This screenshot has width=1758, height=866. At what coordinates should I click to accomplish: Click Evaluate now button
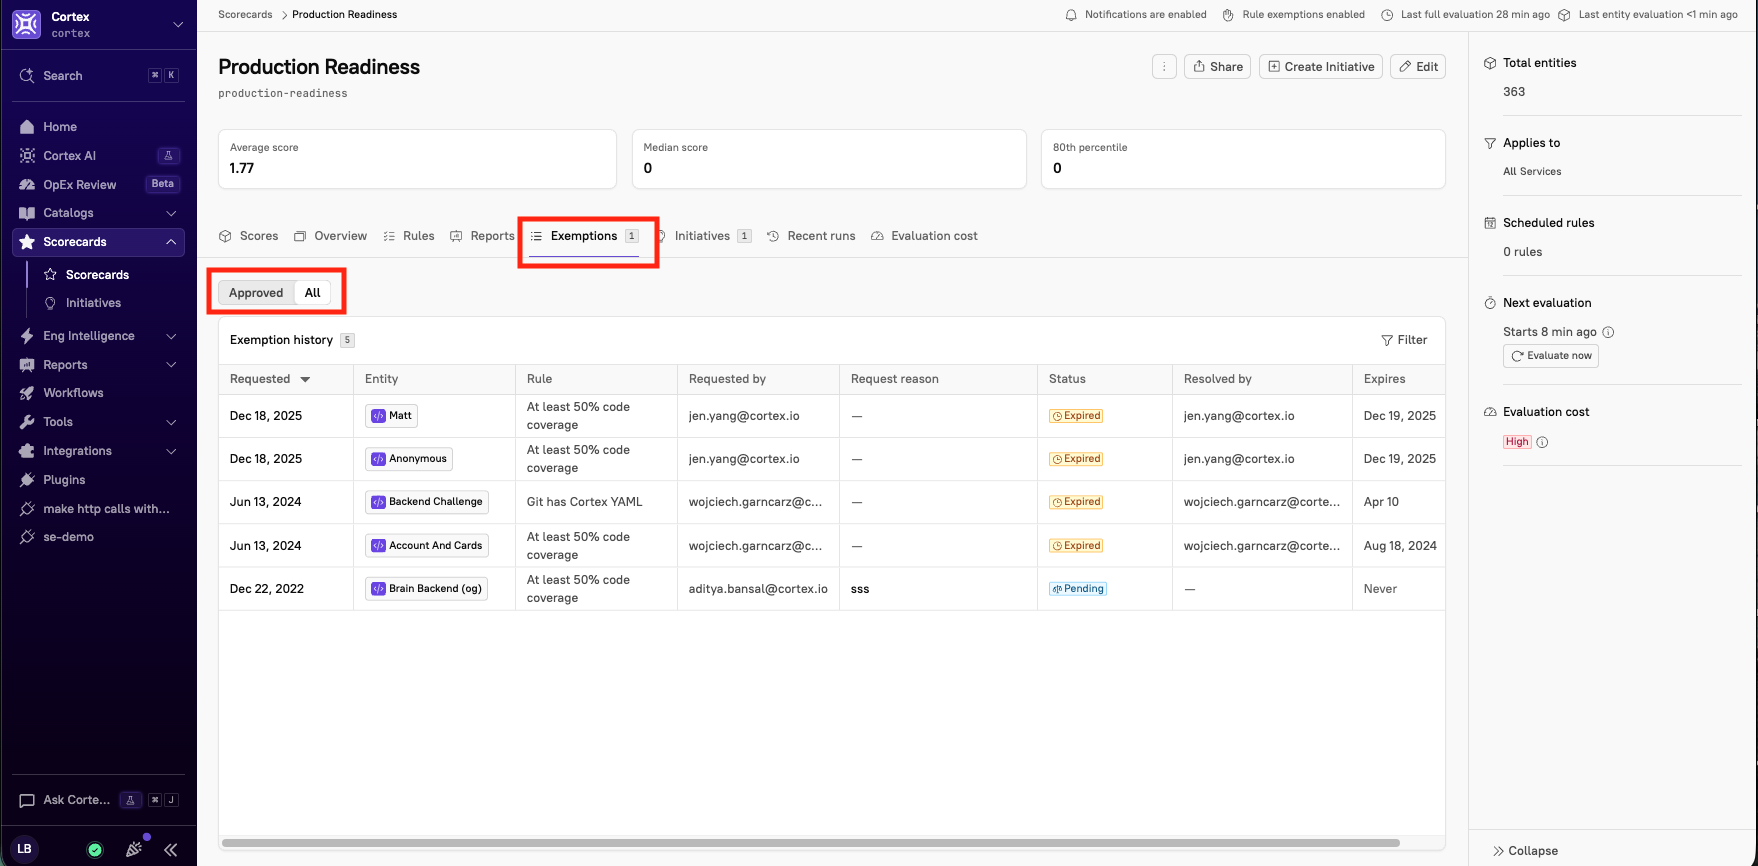click(1551, 356)
